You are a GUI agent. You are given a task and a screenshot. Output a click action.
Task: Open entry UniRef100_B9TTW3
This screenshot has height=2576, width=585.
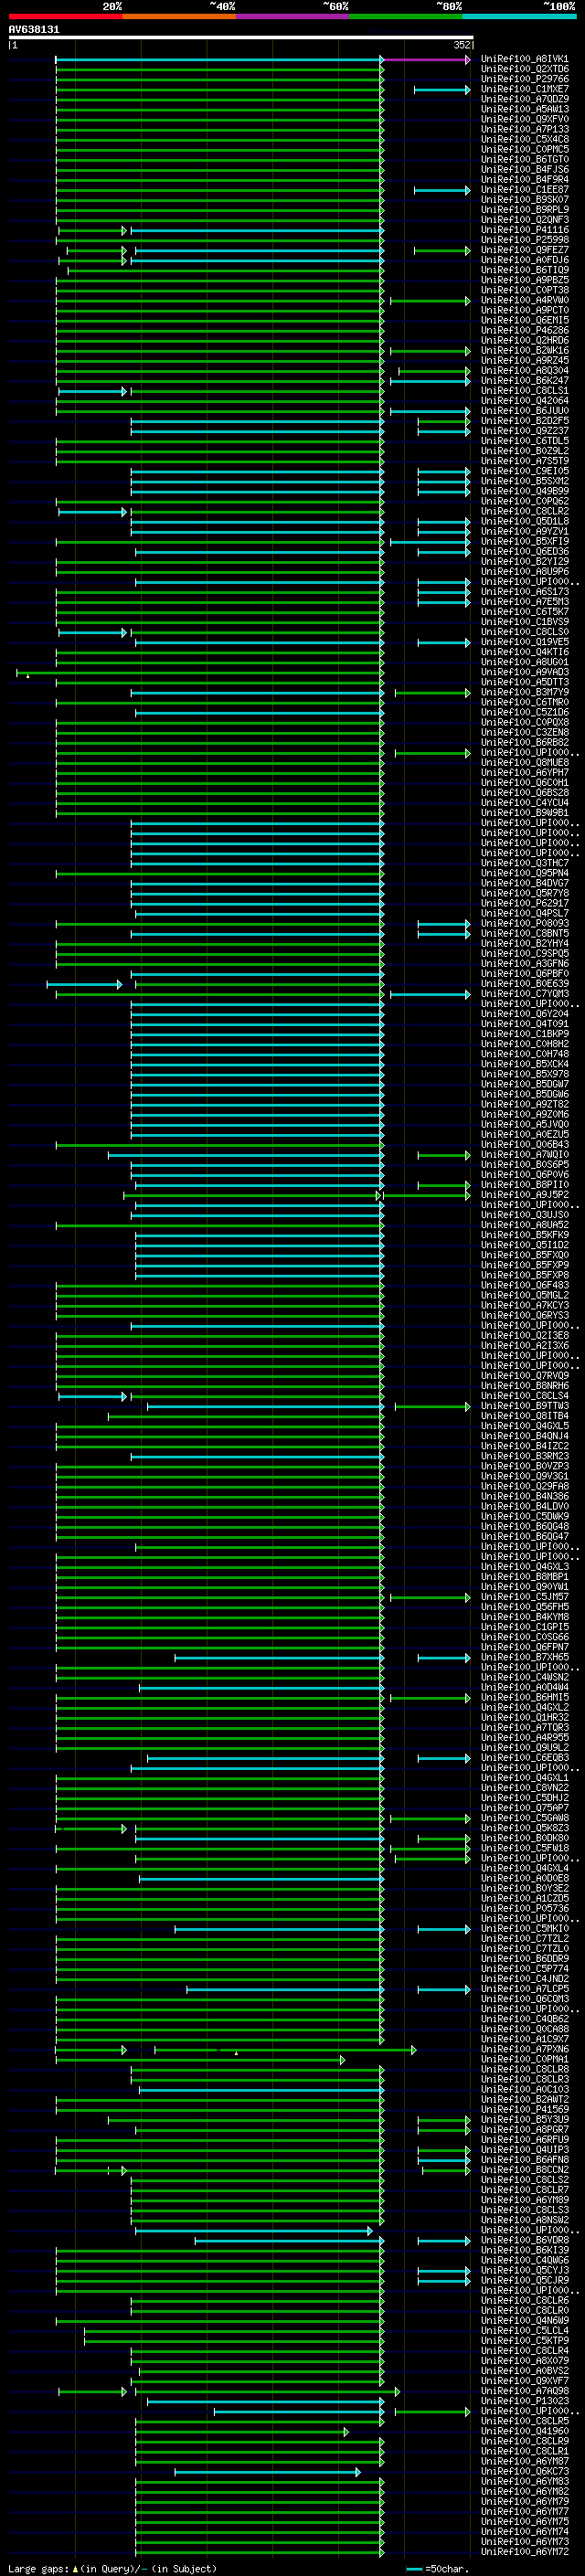point(525,1406)
